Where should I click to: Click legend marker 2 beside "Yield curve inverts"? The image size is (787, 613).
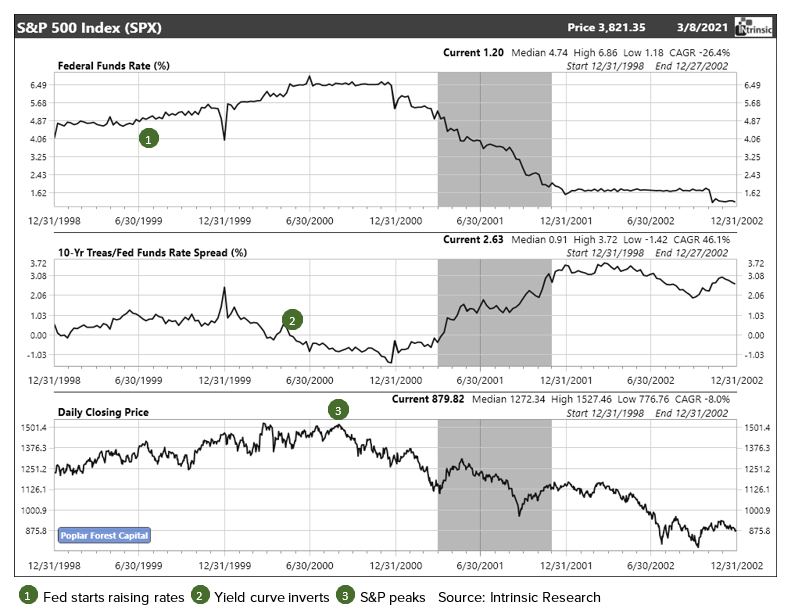(200, 596)
